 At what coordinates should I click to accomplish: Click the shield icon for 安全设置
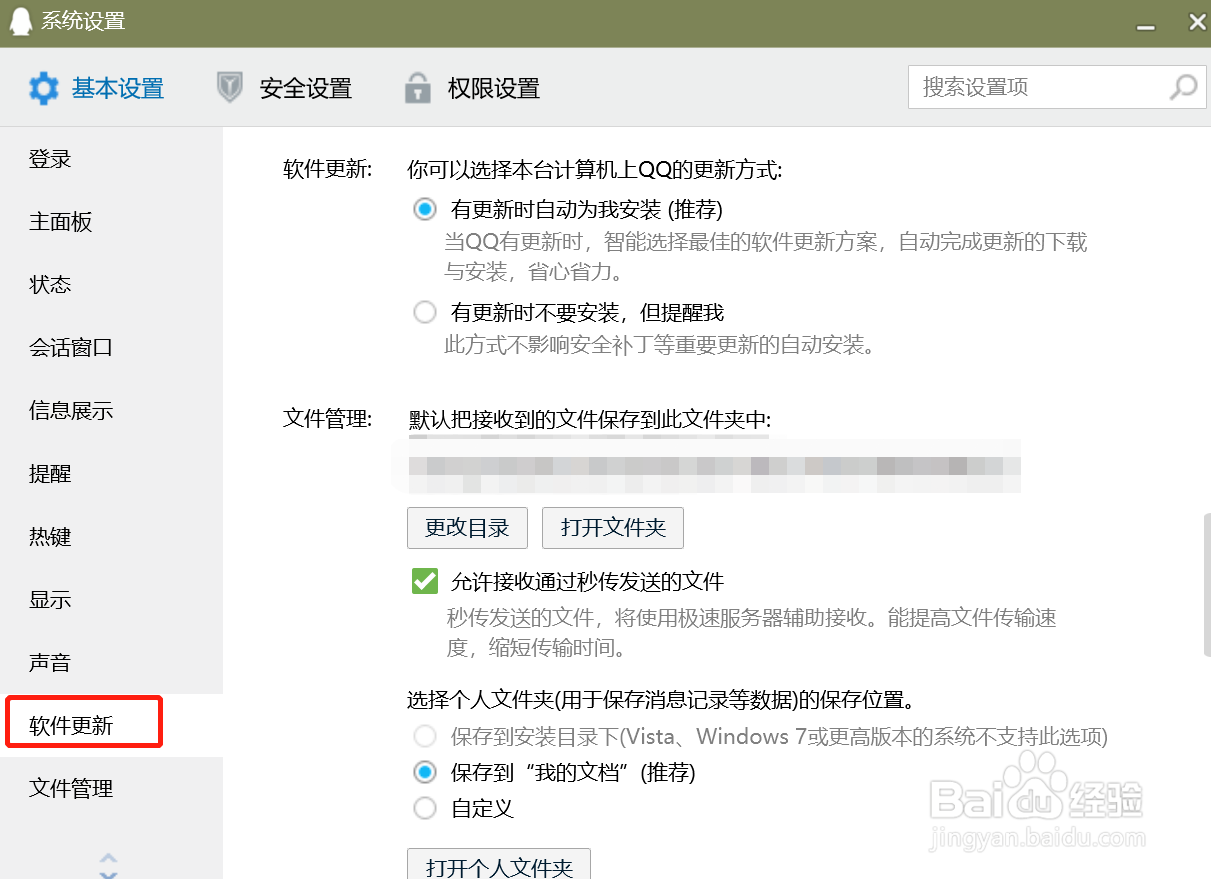[x=229, y=88]
